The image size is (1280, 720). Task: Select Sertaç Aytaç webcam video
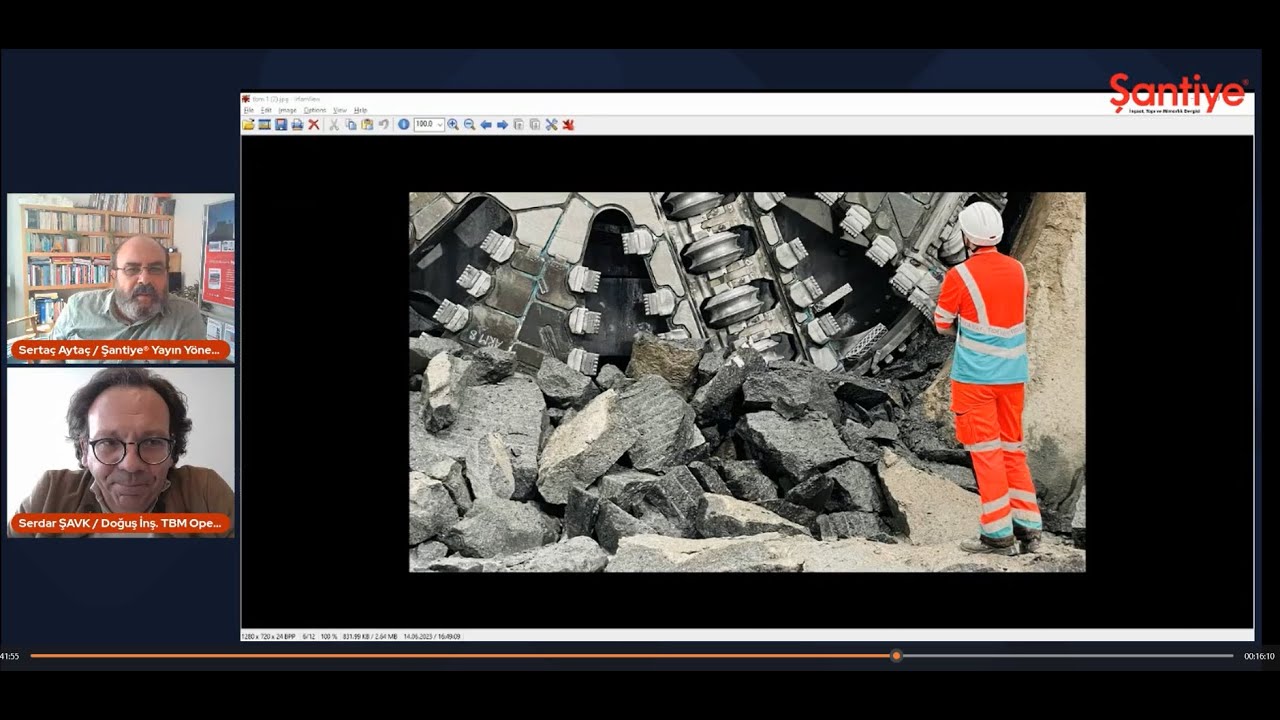coord(121,277)
